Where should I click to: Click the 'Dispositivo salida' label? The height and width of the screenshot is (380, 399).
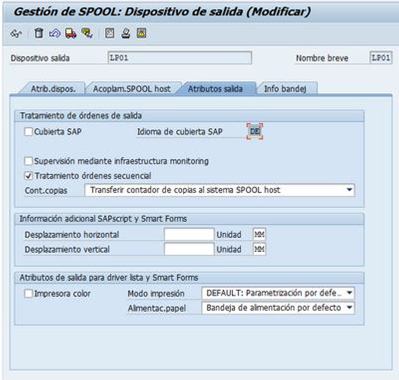pos(40,58)
